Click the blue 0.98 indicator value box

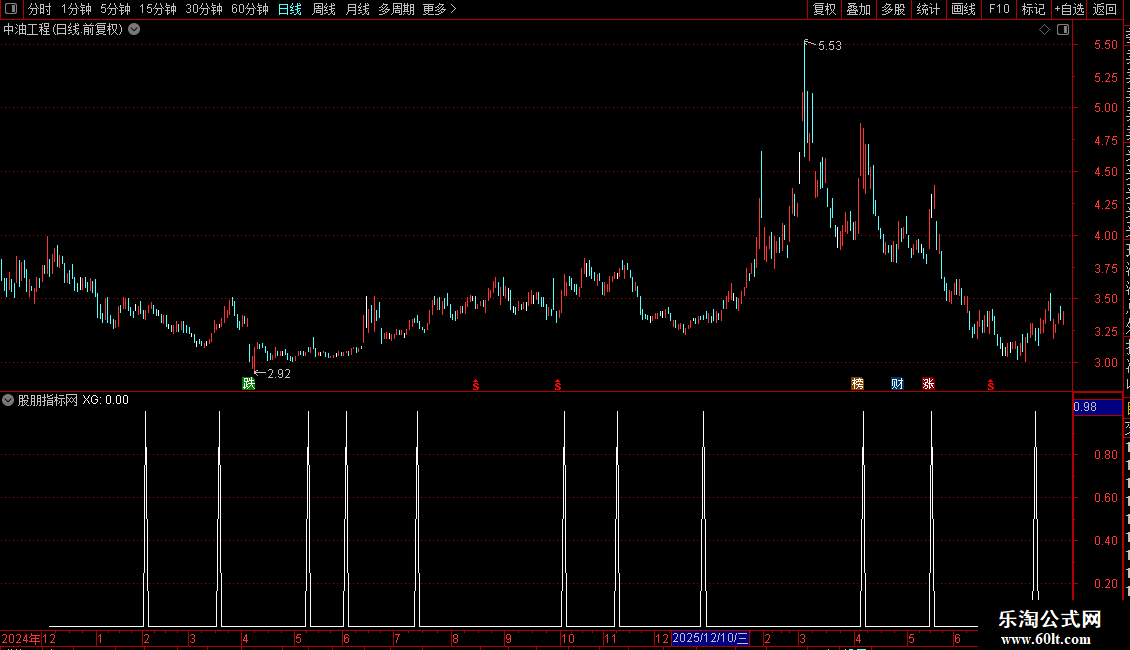(x=1098, y=407)
